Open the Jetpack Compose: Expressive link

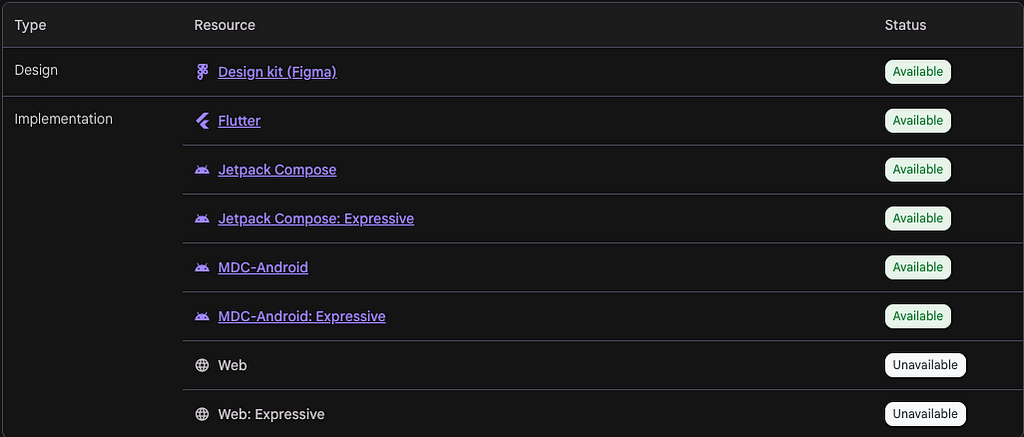pyautogui.click(x=316, y=219)
